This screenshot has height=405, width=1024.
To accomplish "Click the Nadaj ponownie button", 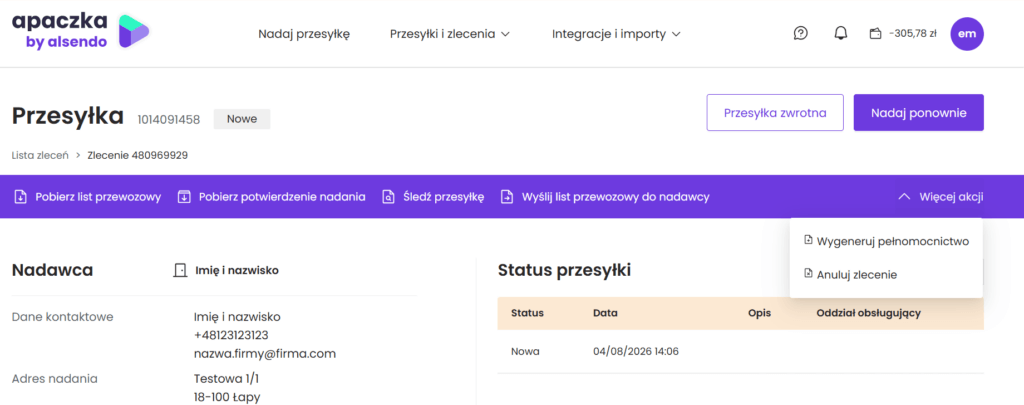I will pos(918,113).
